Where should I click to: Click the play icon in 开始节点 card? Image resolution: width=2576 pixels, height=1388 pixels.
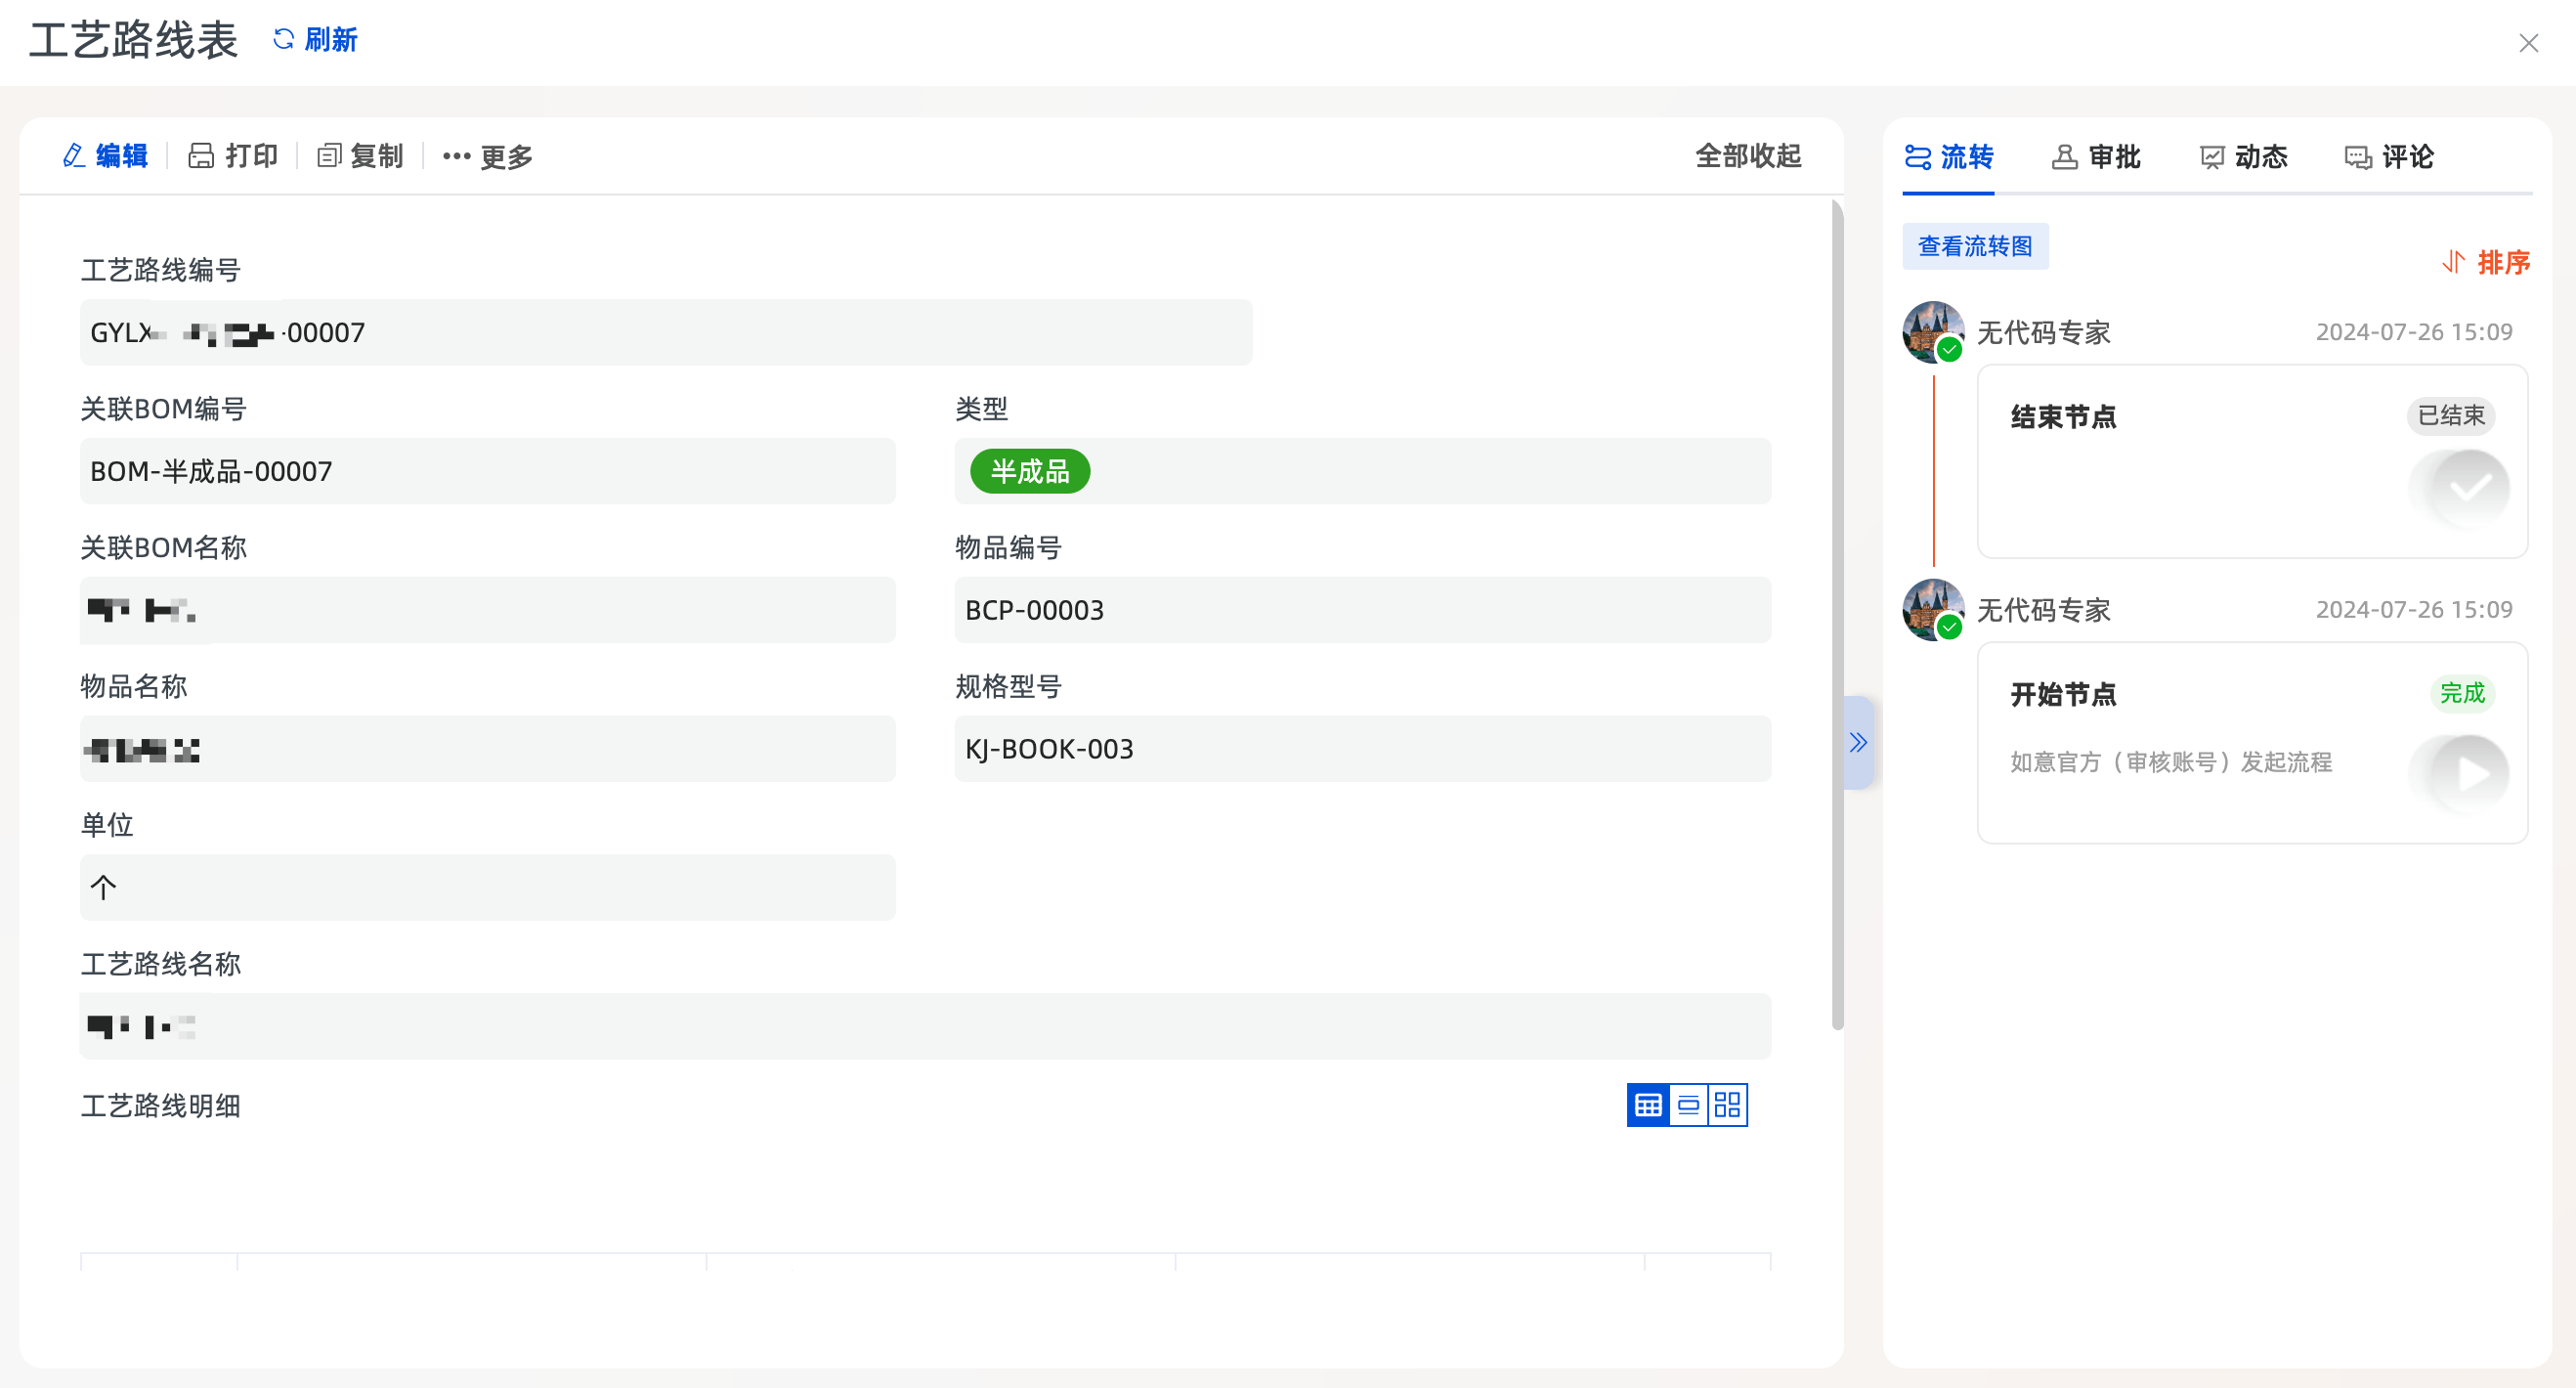tap(2469, 773)
